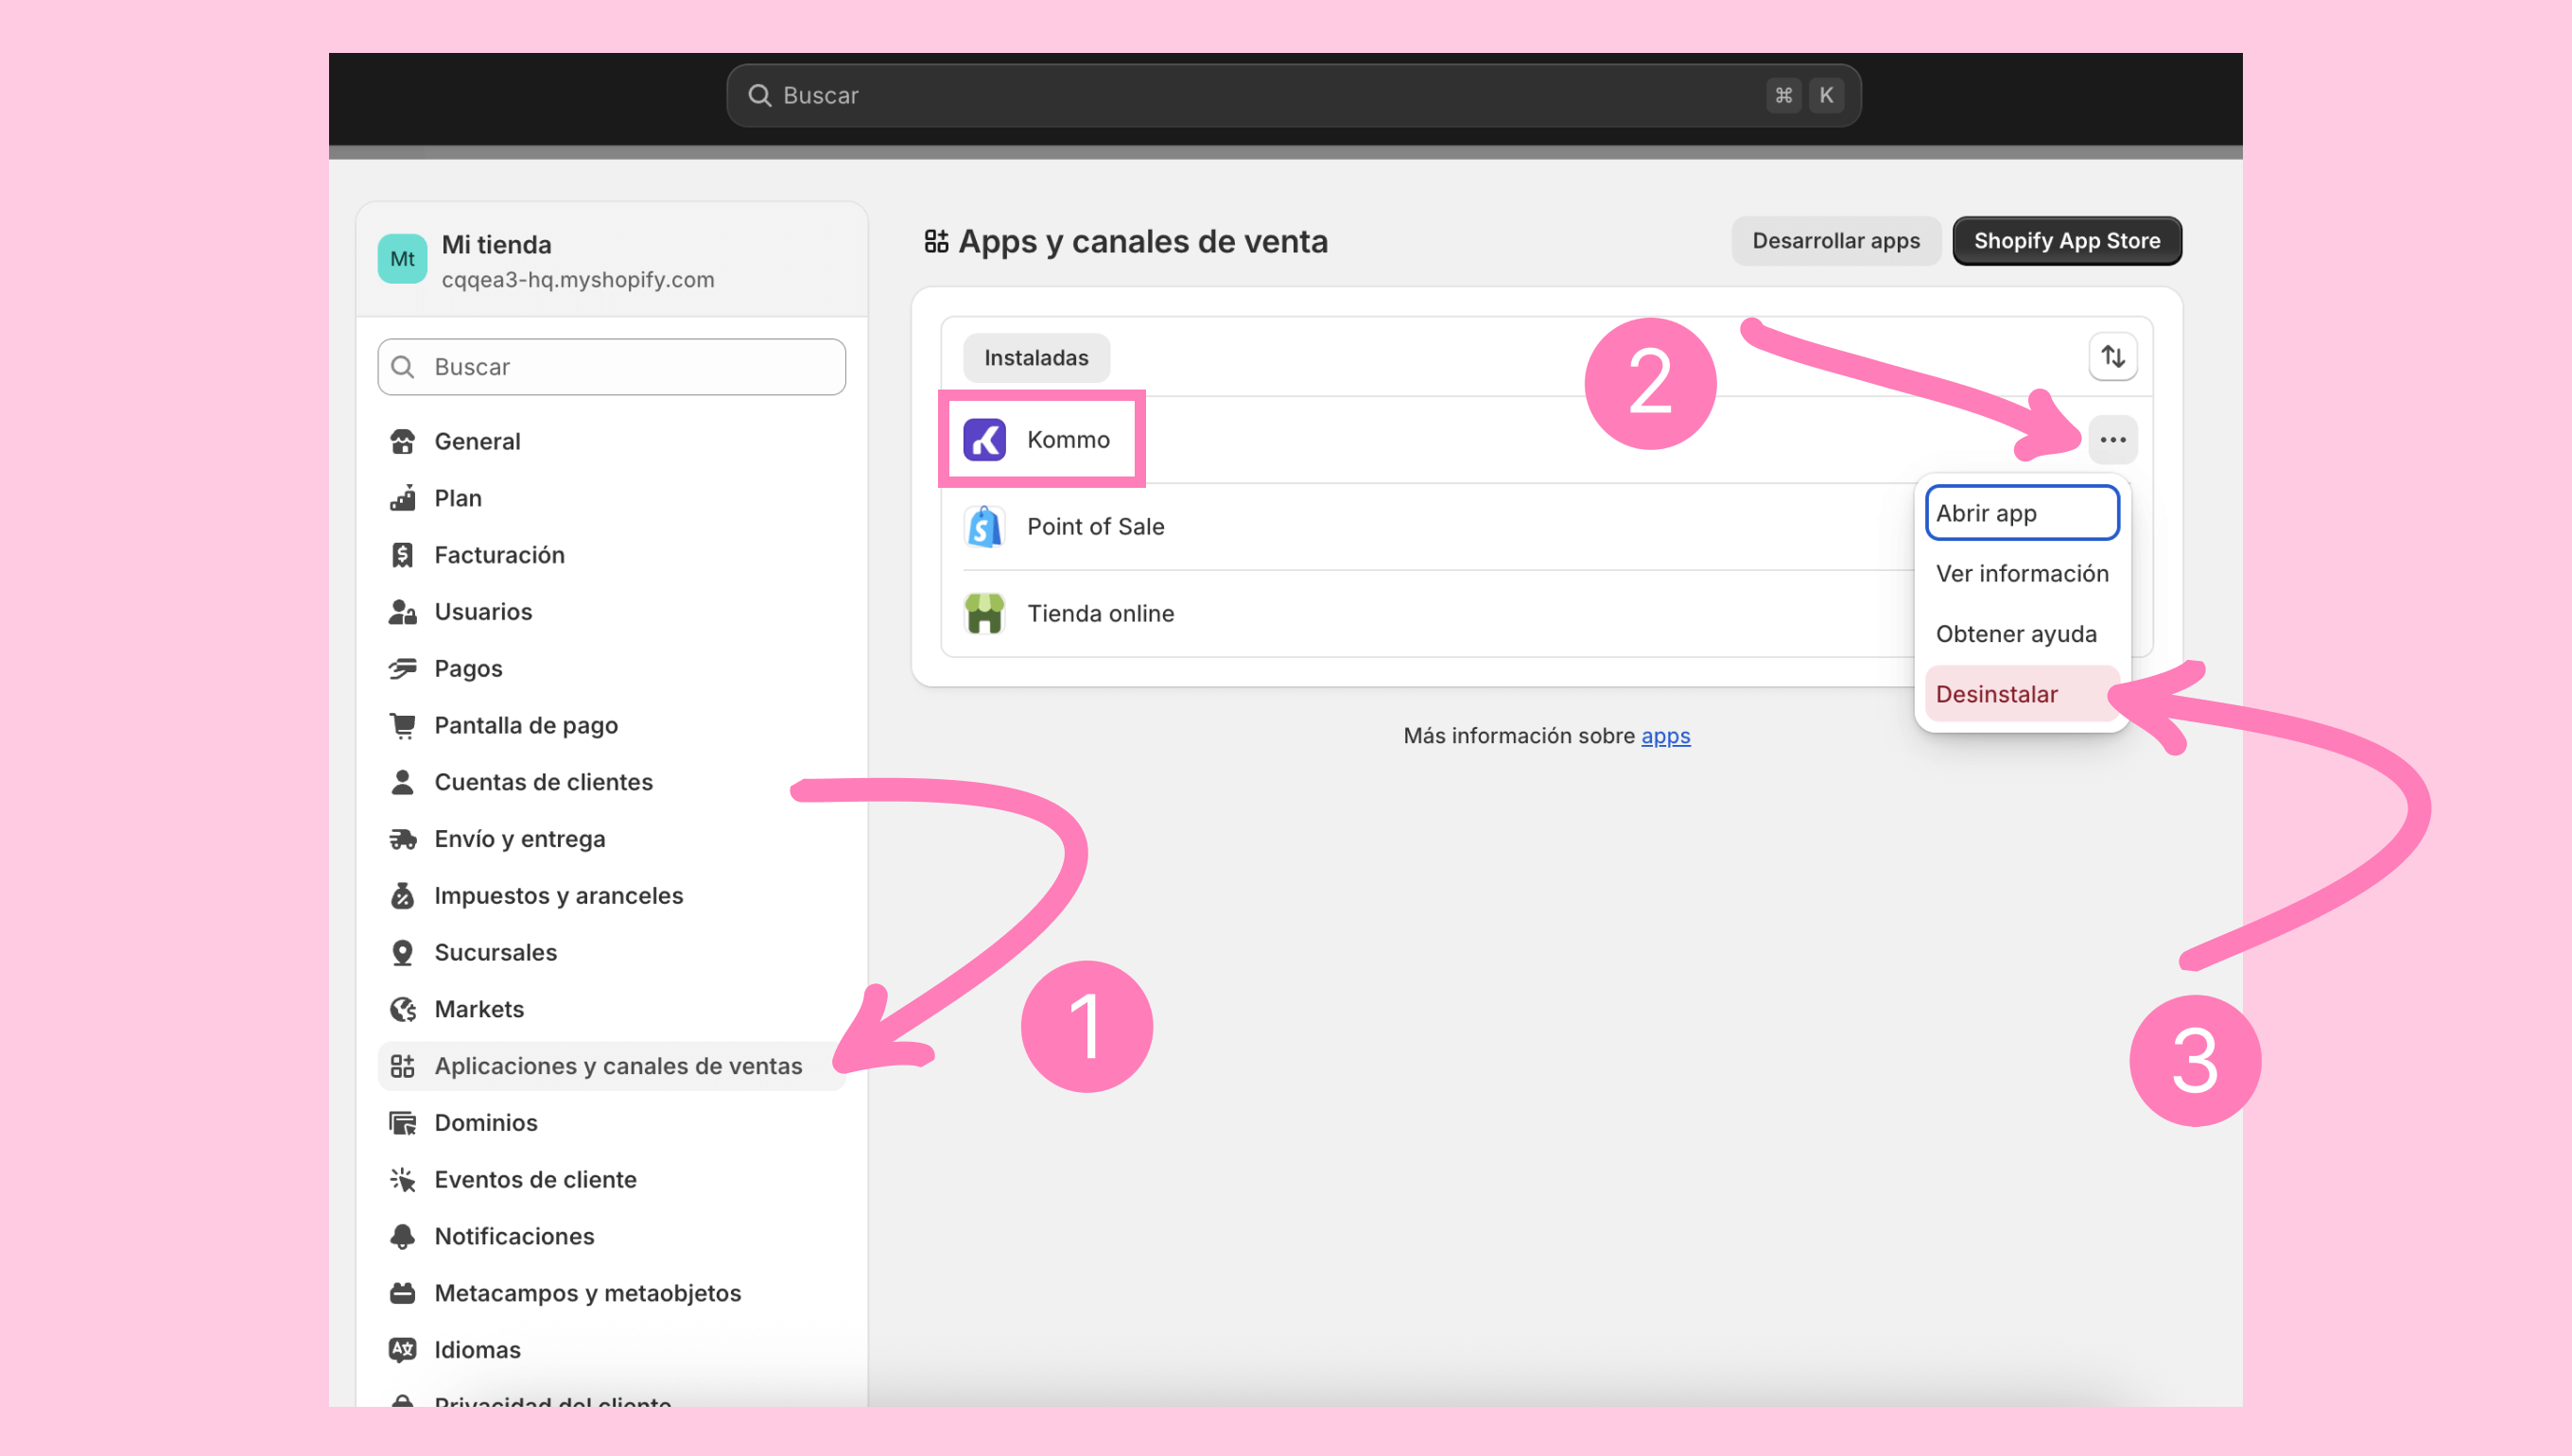The width and height of the screenshot is (2572, 1456).
Task: Select Abrir app from the menu
Action: coord(2022,513)
